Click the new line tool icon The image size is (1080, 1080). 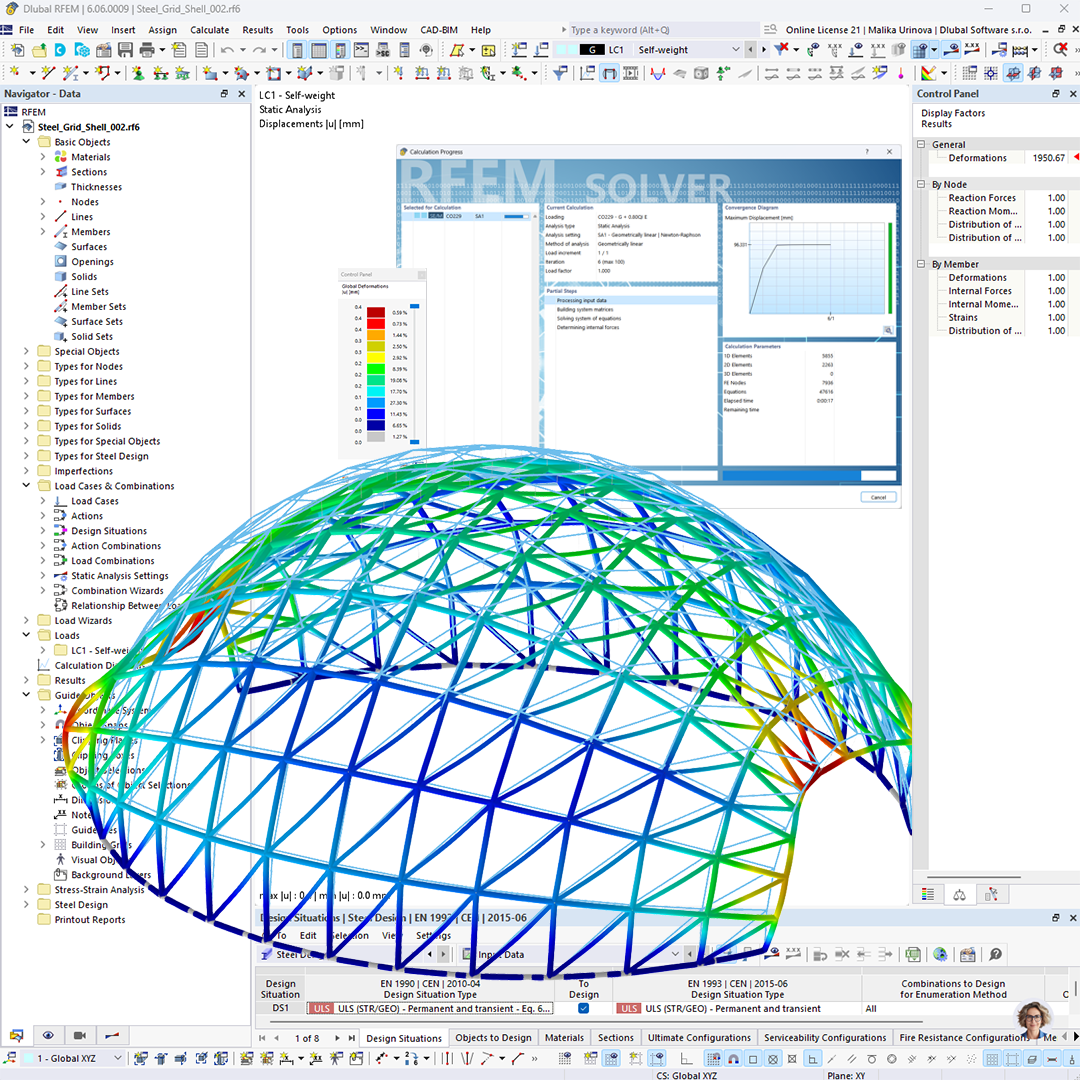48,73
